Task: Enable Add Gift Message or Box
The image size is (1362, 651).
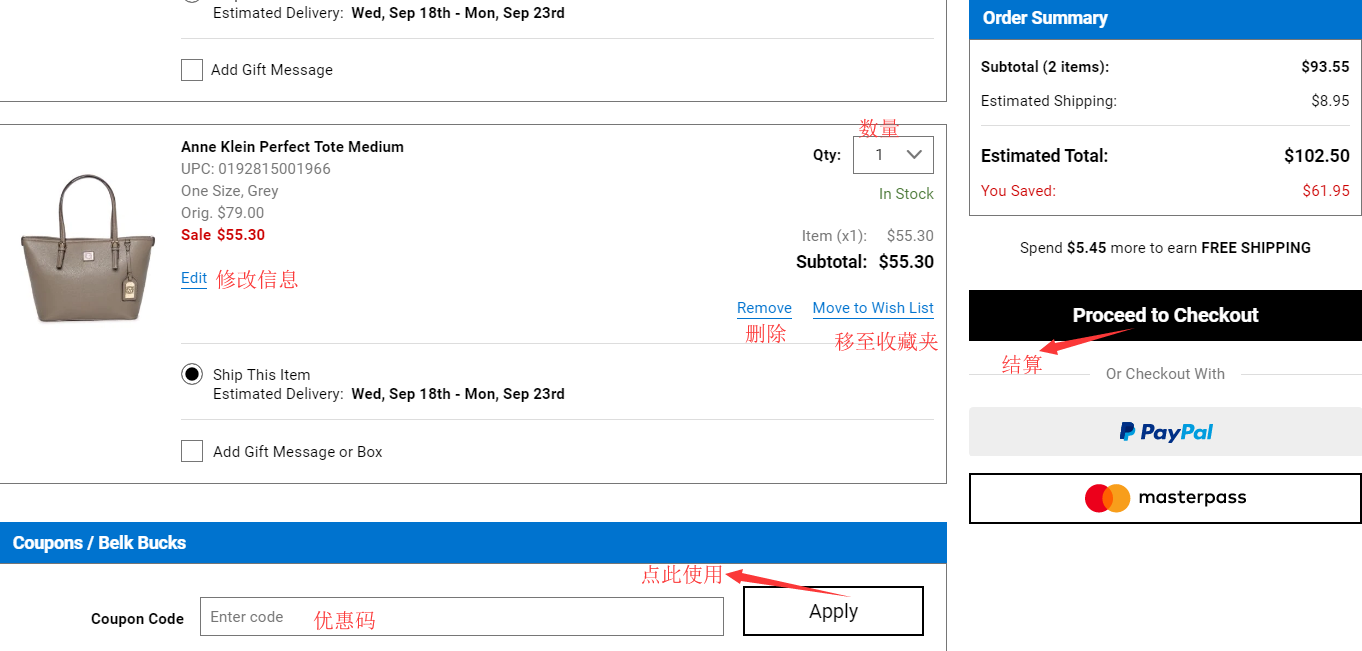Action: click(x=192, y=452)
